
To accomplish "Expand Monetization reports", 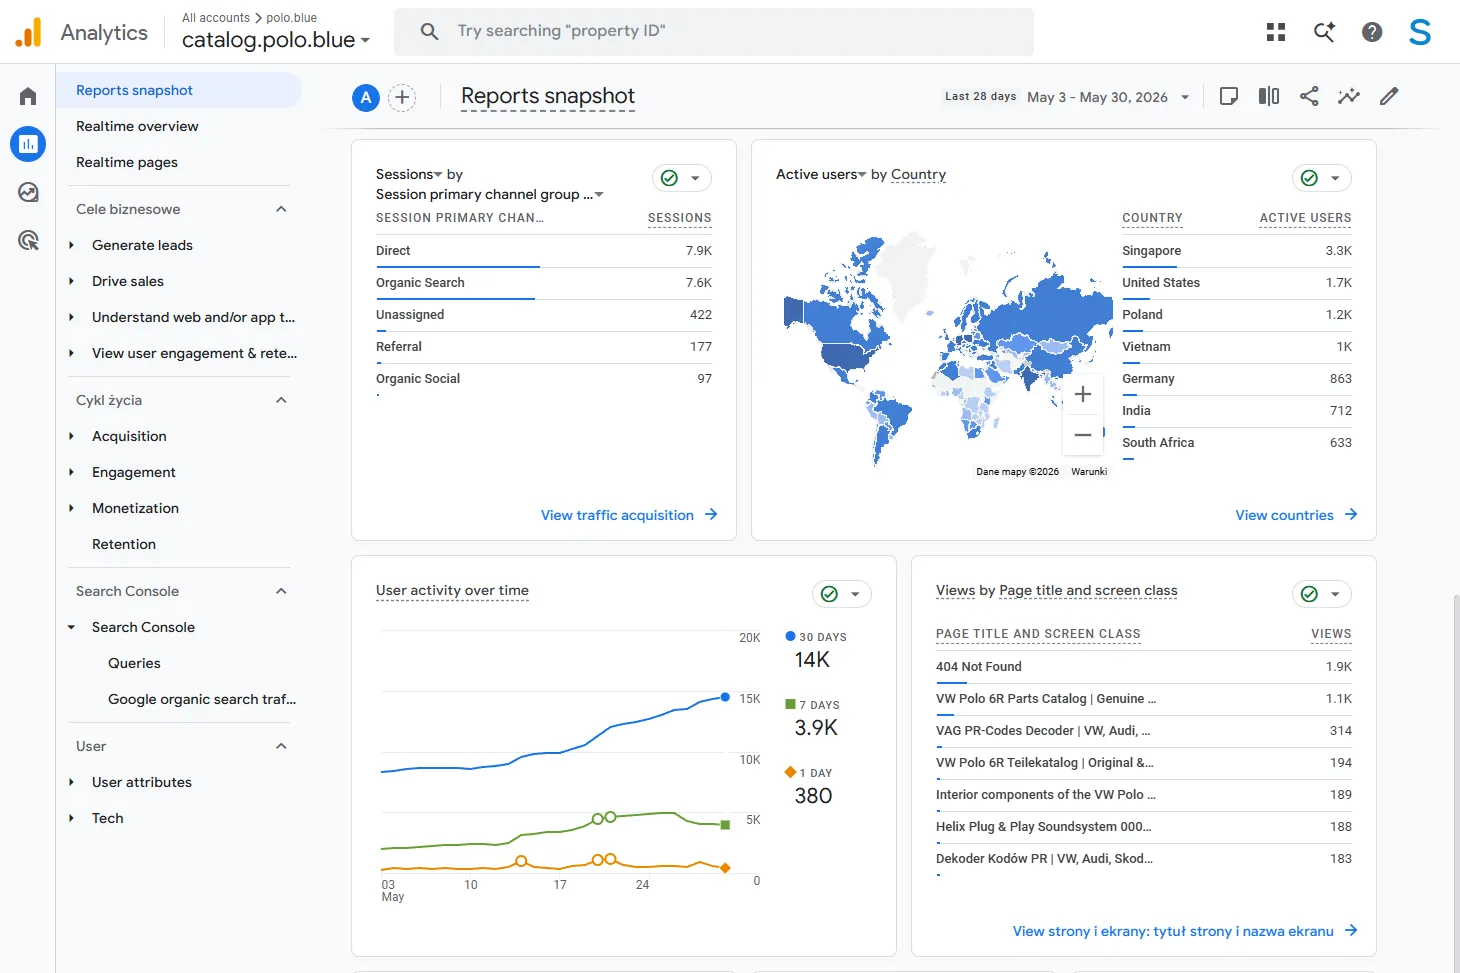I will [x=71, y=508].
